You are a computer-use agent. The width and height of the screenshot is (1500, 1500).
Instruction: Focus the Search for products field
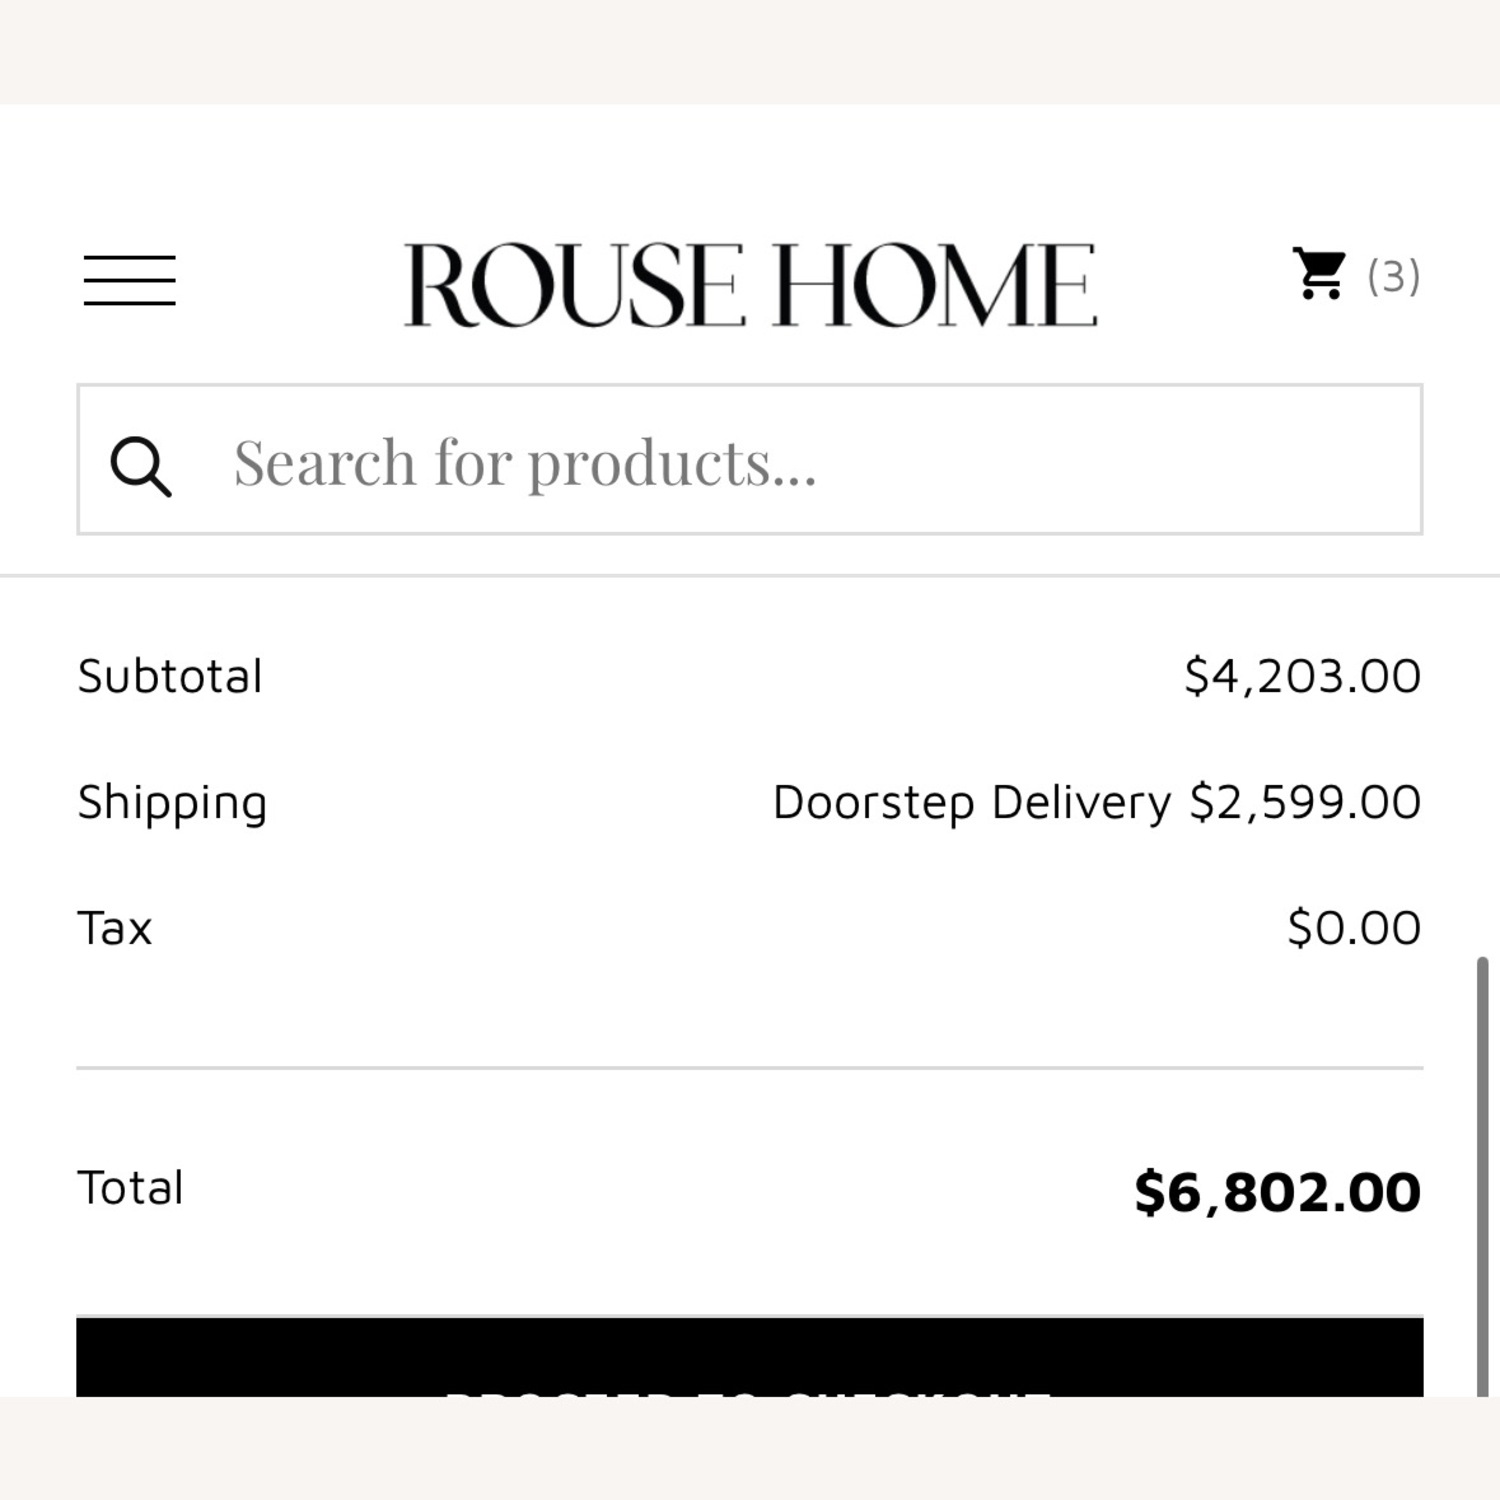[x=800, y=462]
